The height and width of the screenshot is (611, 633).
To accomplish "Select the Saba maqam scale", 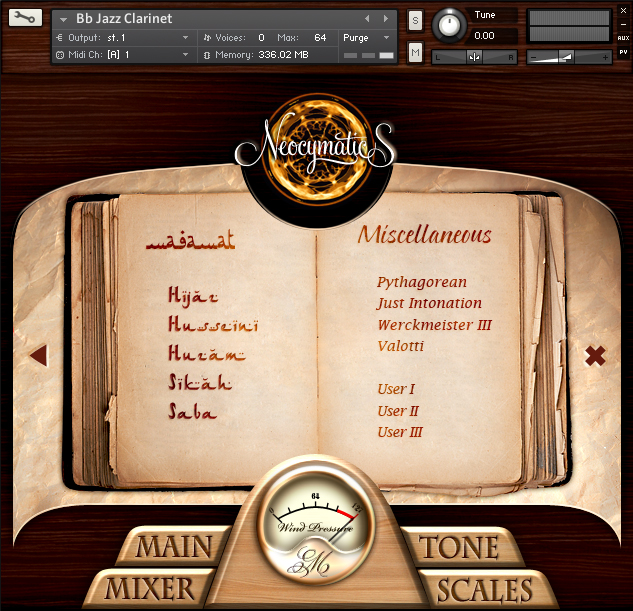I will [x=192, y=411].
